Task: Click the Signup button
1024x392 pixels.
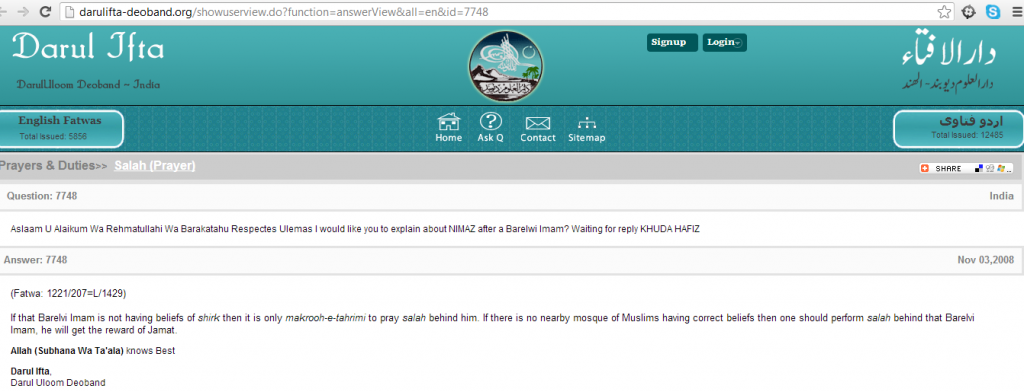Action: (x=672, y=42)
